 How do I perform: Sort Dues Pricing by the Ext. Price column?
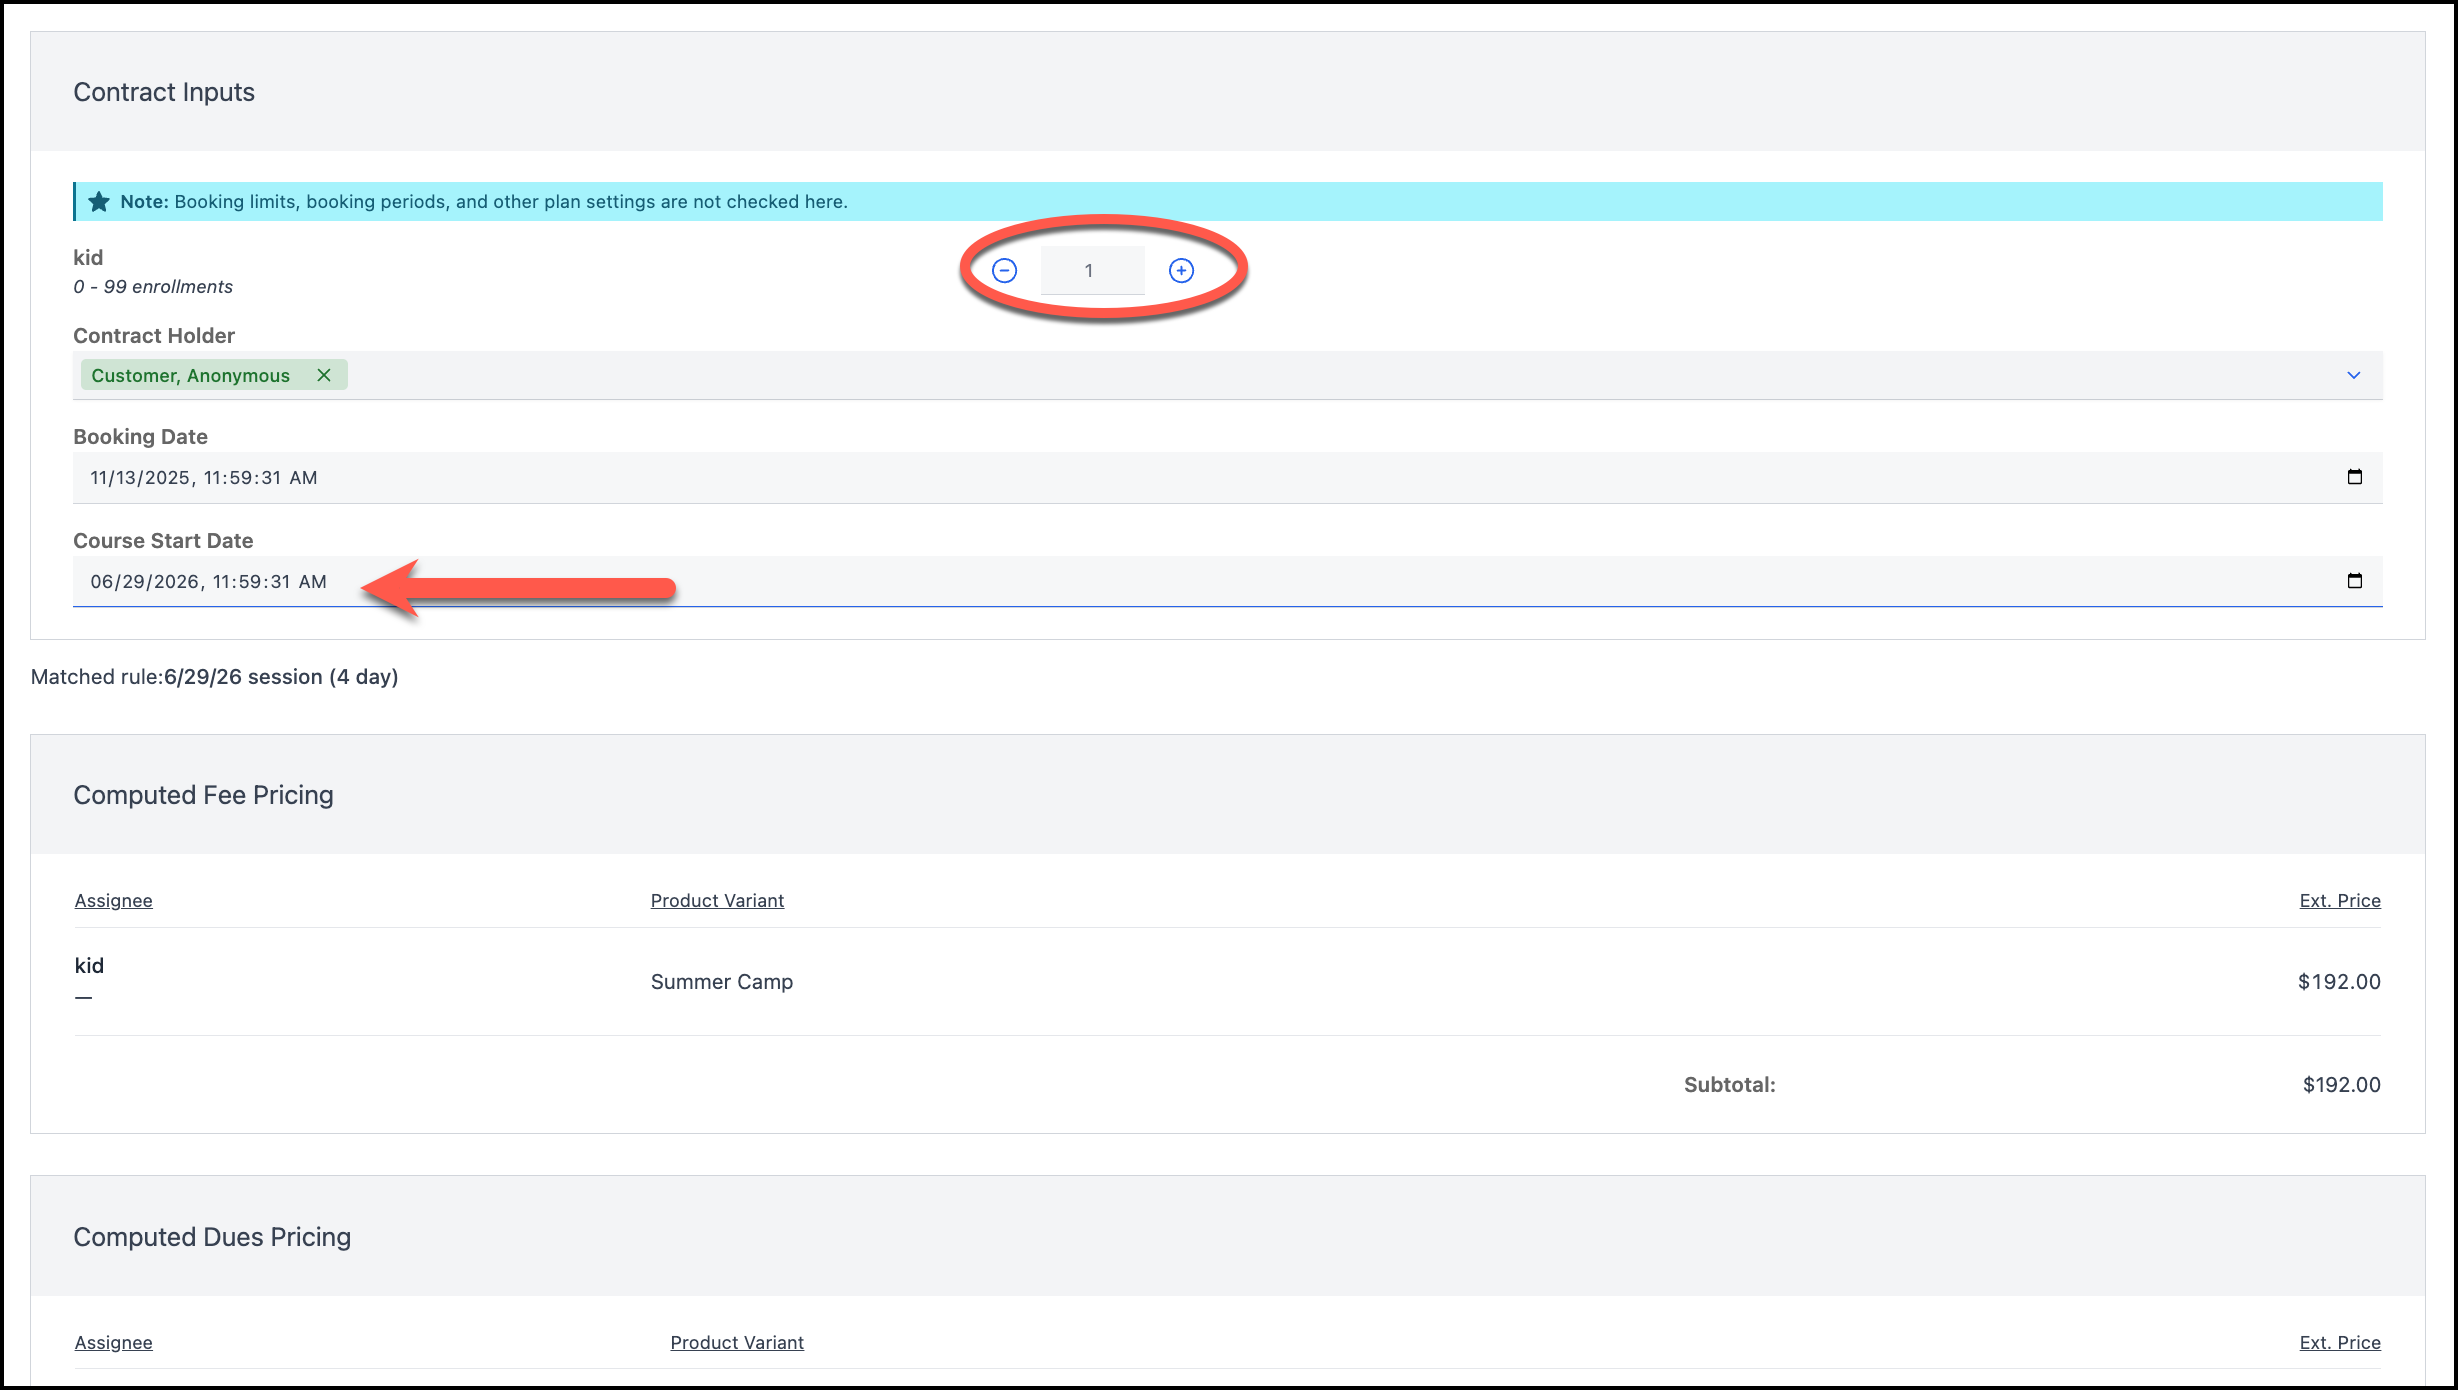2339,1343
